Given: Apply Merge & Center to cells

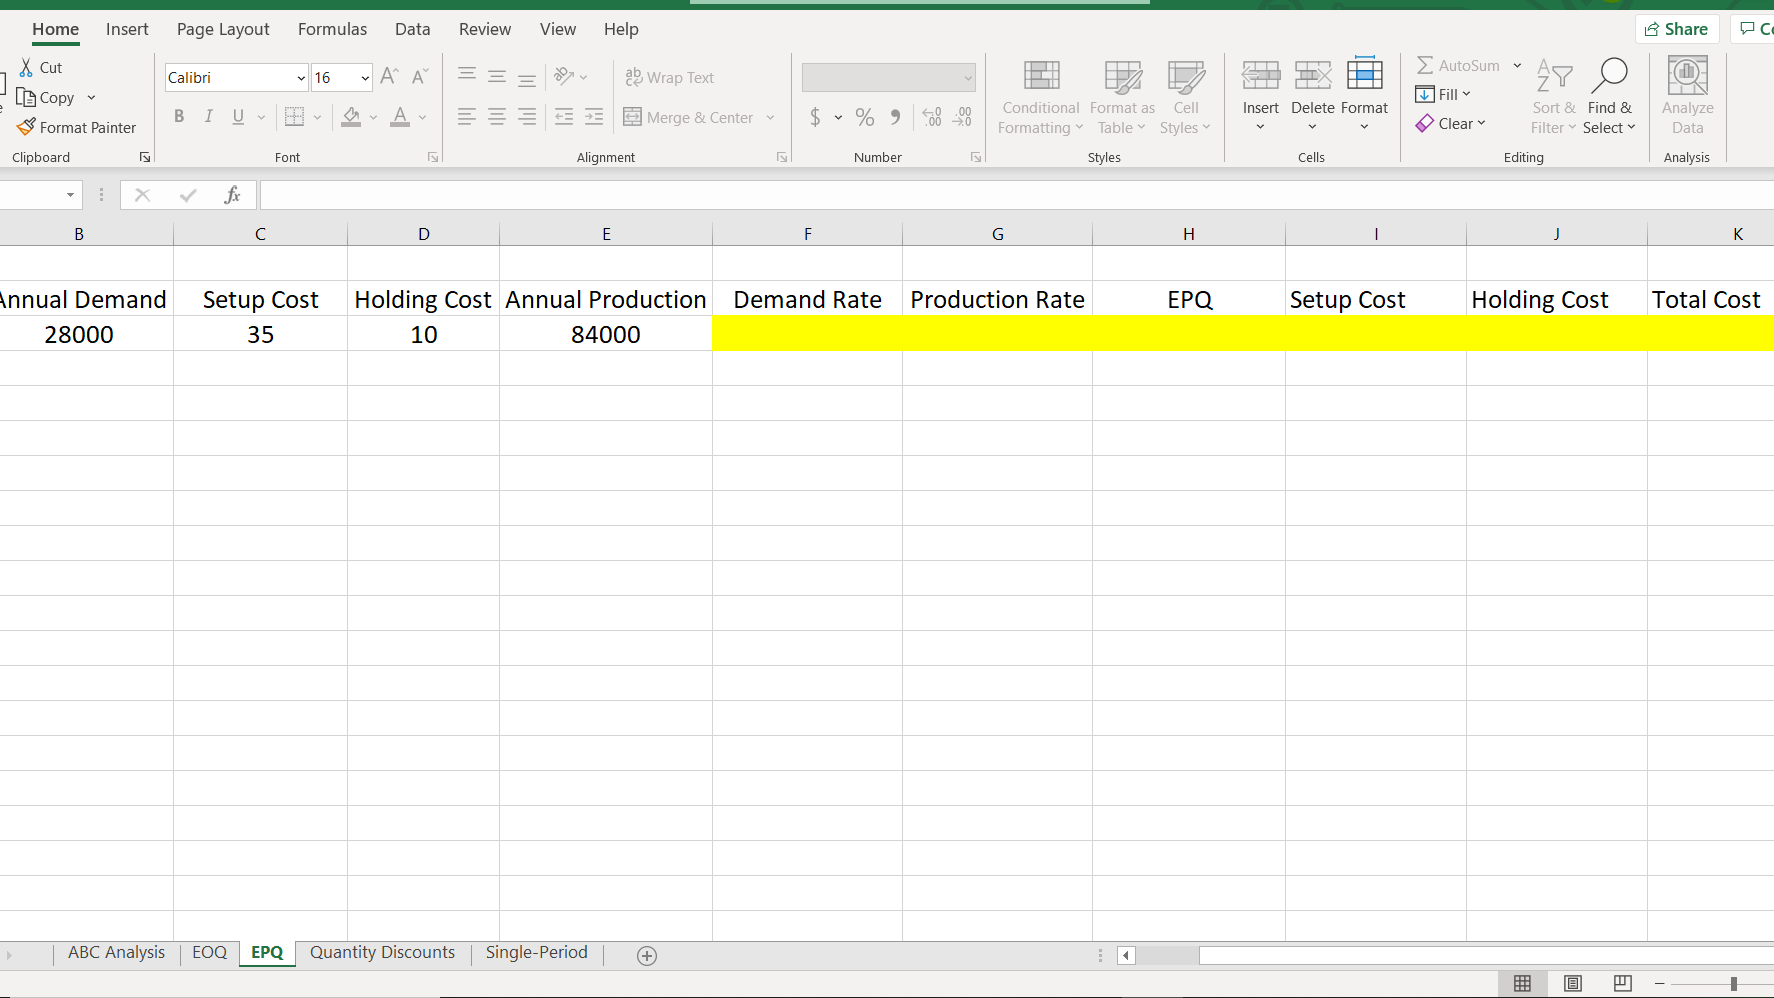Looking at the screenshot, I should coord(692,117).
